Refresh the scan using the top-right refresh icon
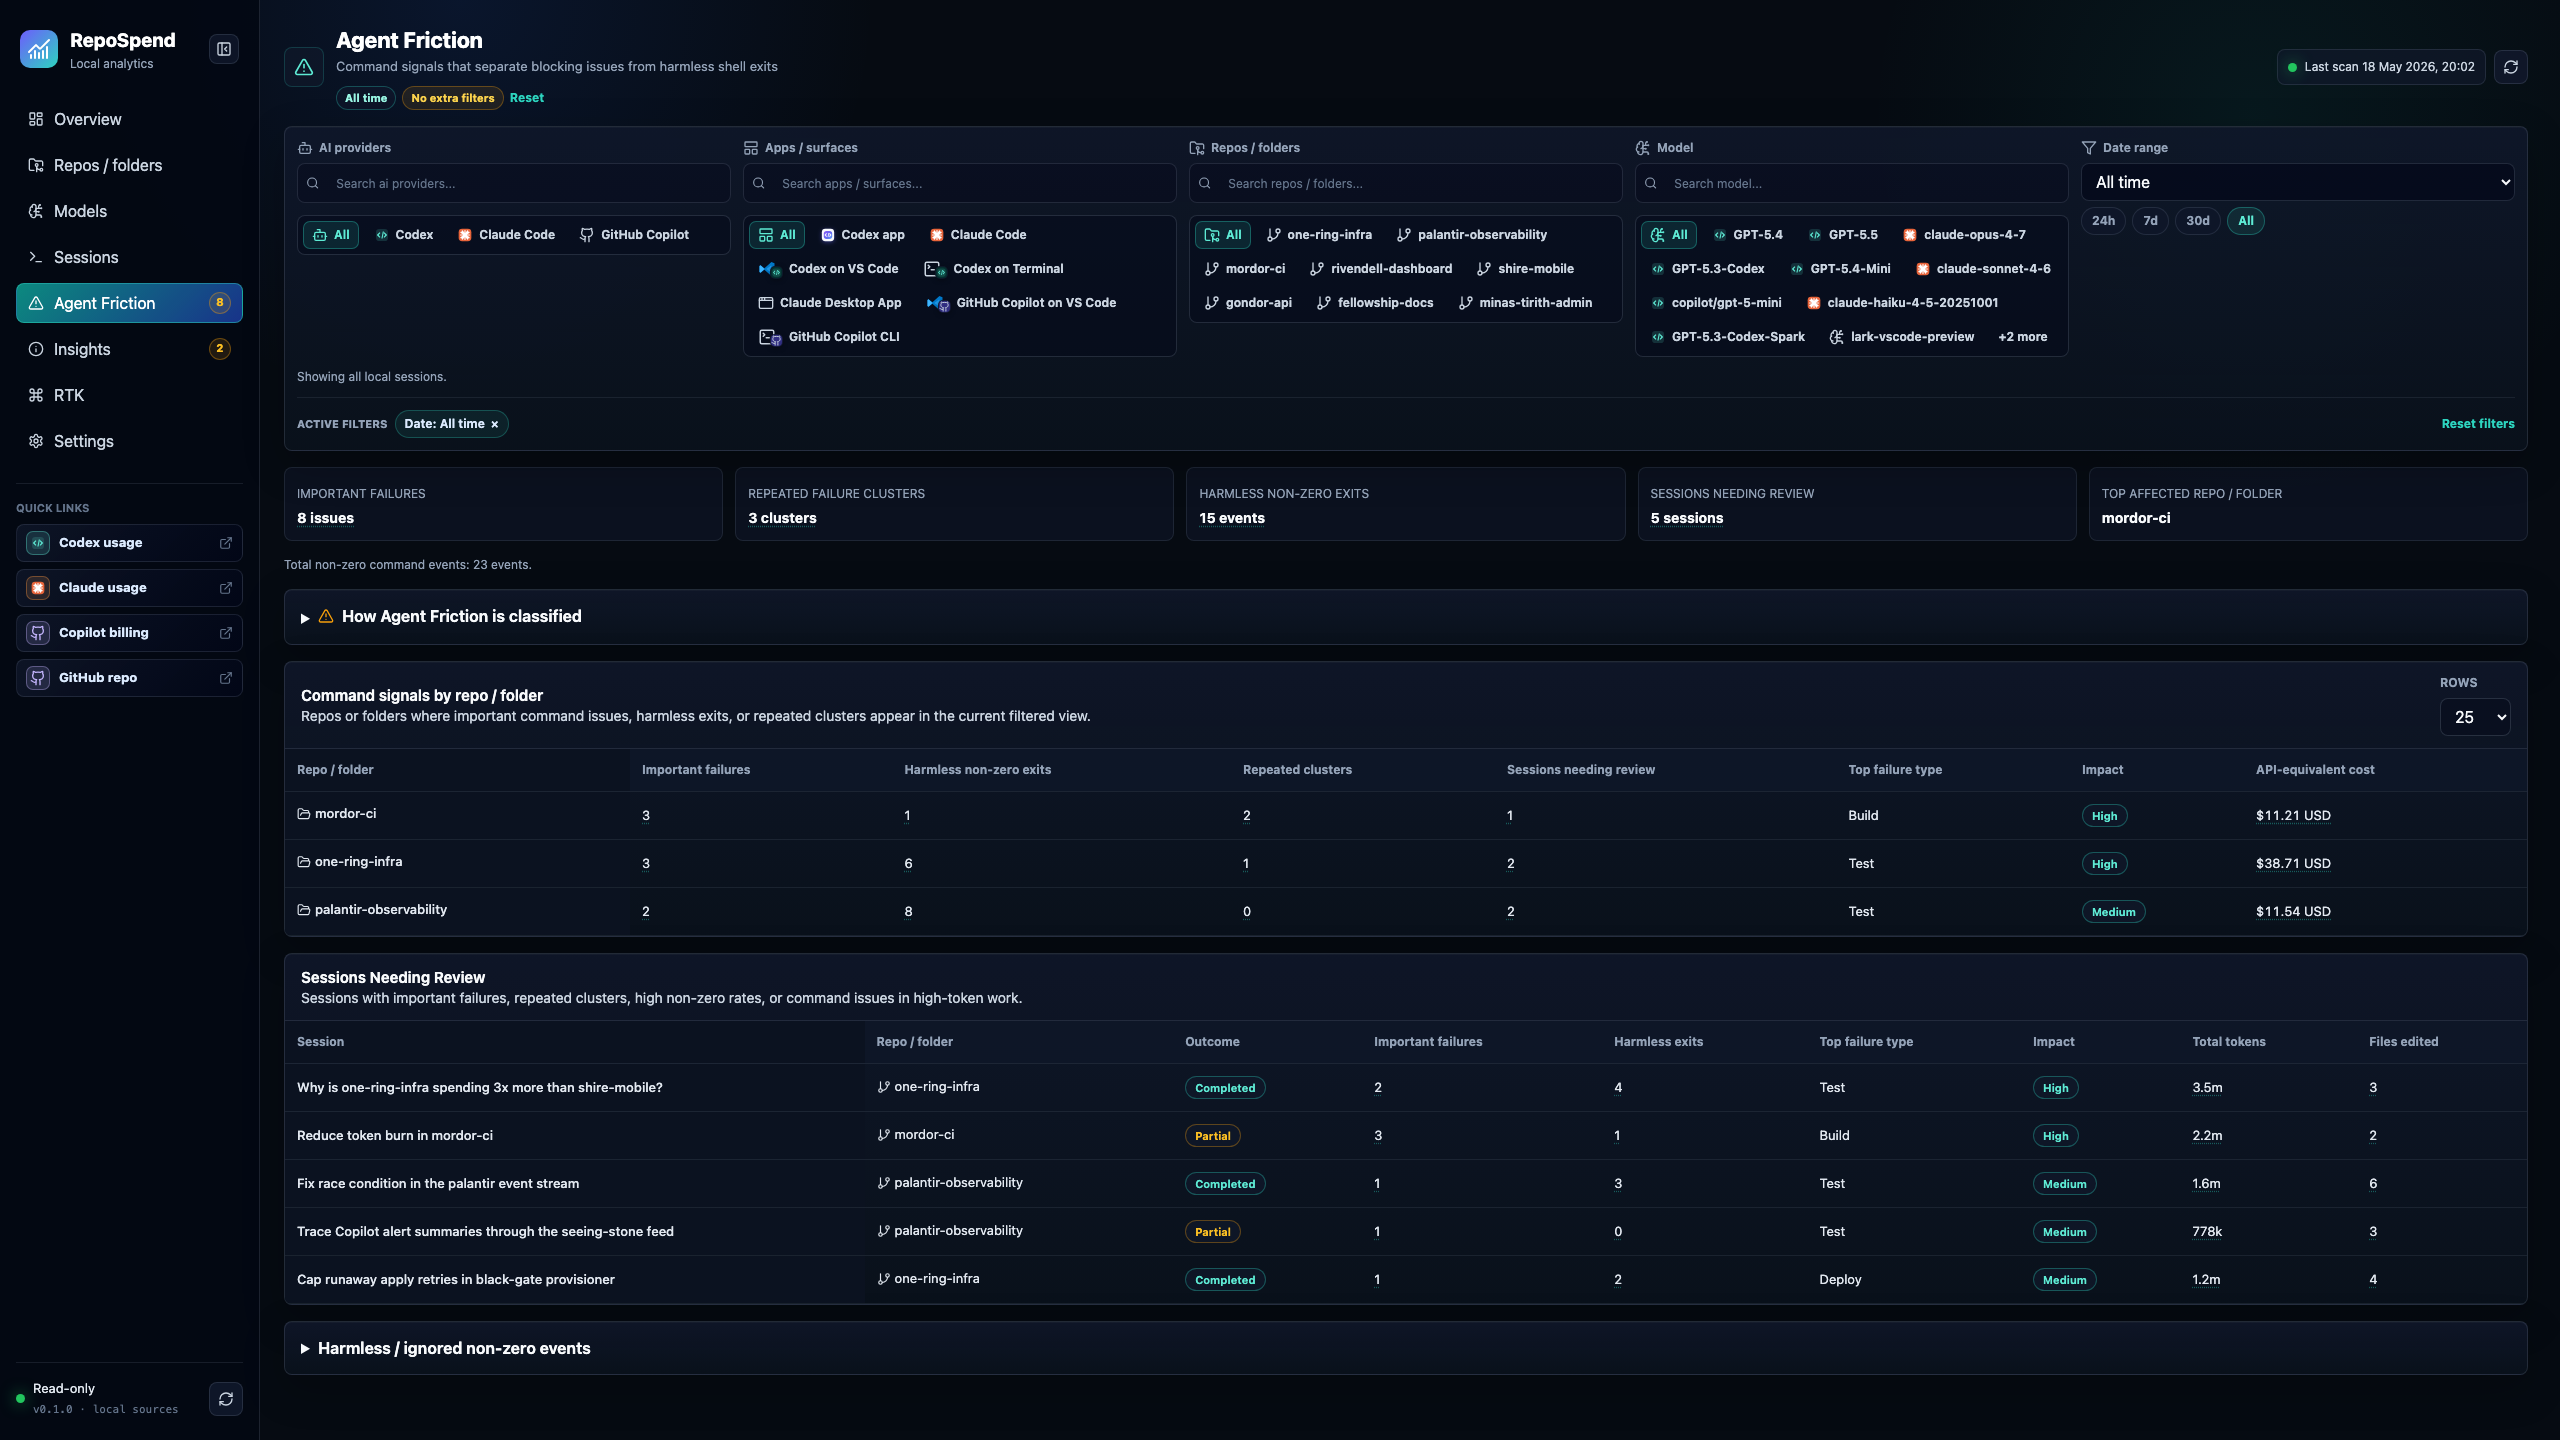Screen dimensions: 2560x1440 point(2511,67)
